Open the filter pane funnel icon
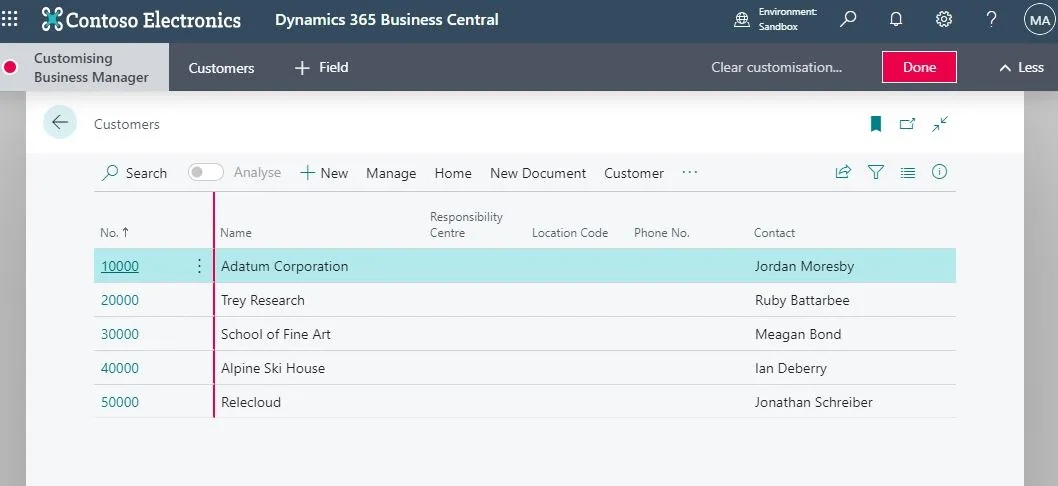The width and height of the screenshot is (1058, 486). (876, 172)
